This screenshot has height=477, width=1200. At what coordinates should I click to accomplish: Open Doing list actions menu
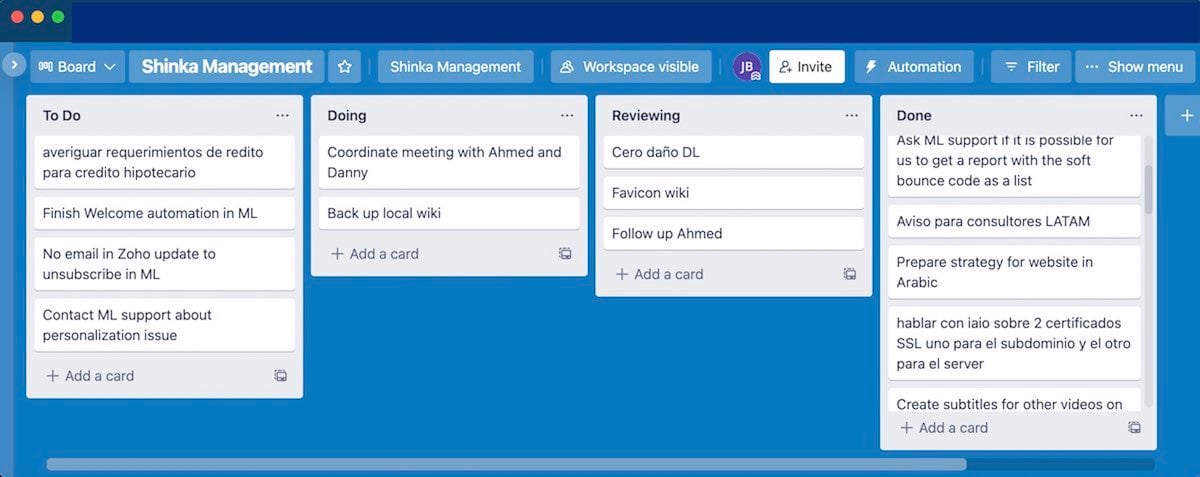click(567, 116)
